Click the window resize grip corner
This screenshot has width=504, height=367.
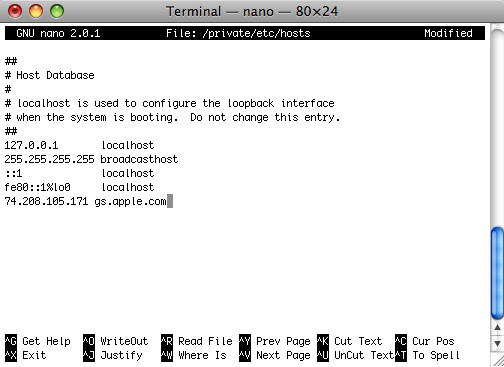click(498, 361)
